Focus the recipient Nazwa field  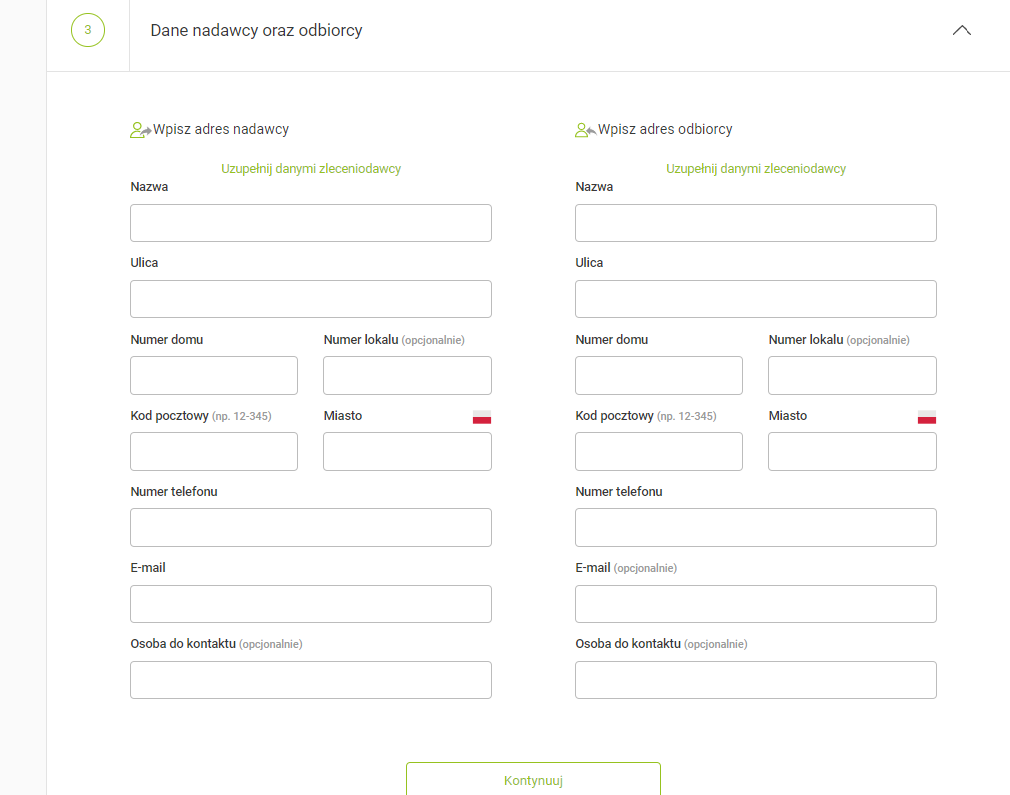756,223
